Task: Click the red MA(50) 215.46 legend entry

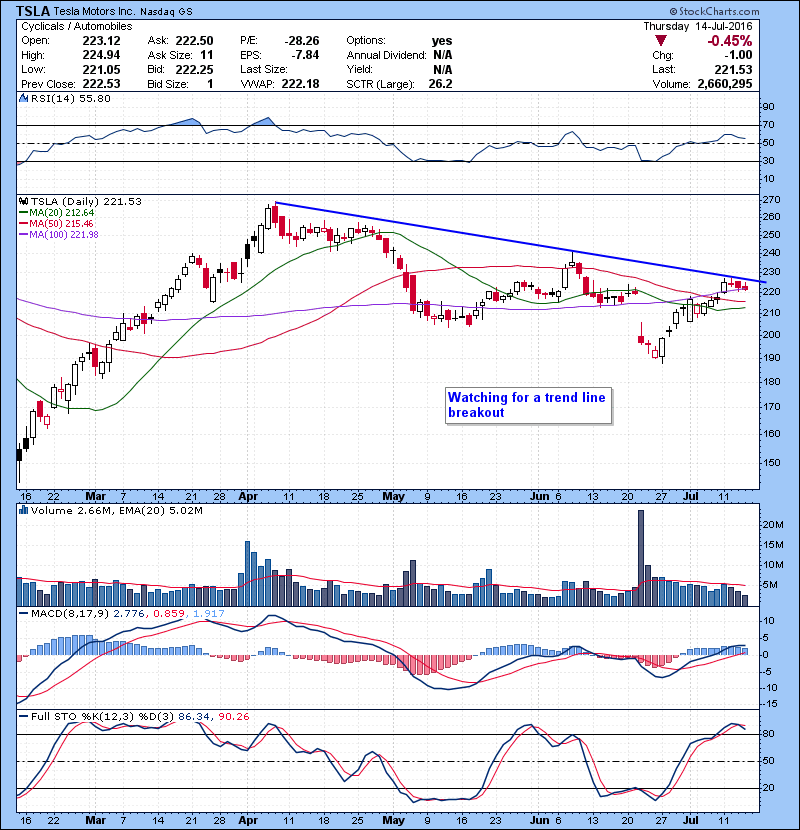Action: [x=57, y=224]
